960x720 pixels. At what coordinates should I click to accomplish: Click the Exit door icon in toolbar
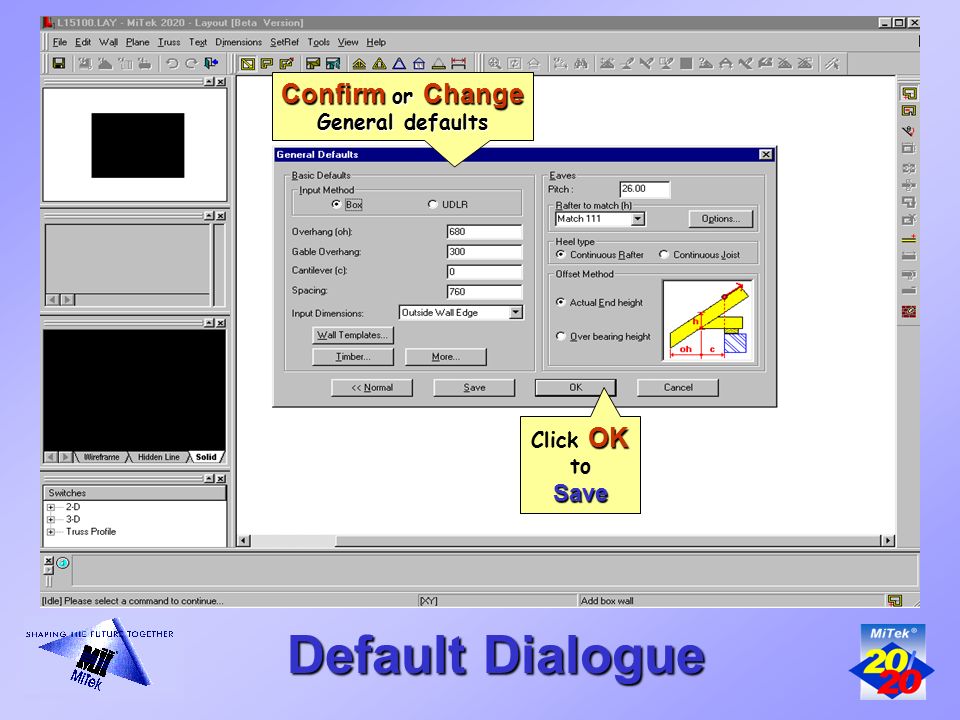[211, 63]
